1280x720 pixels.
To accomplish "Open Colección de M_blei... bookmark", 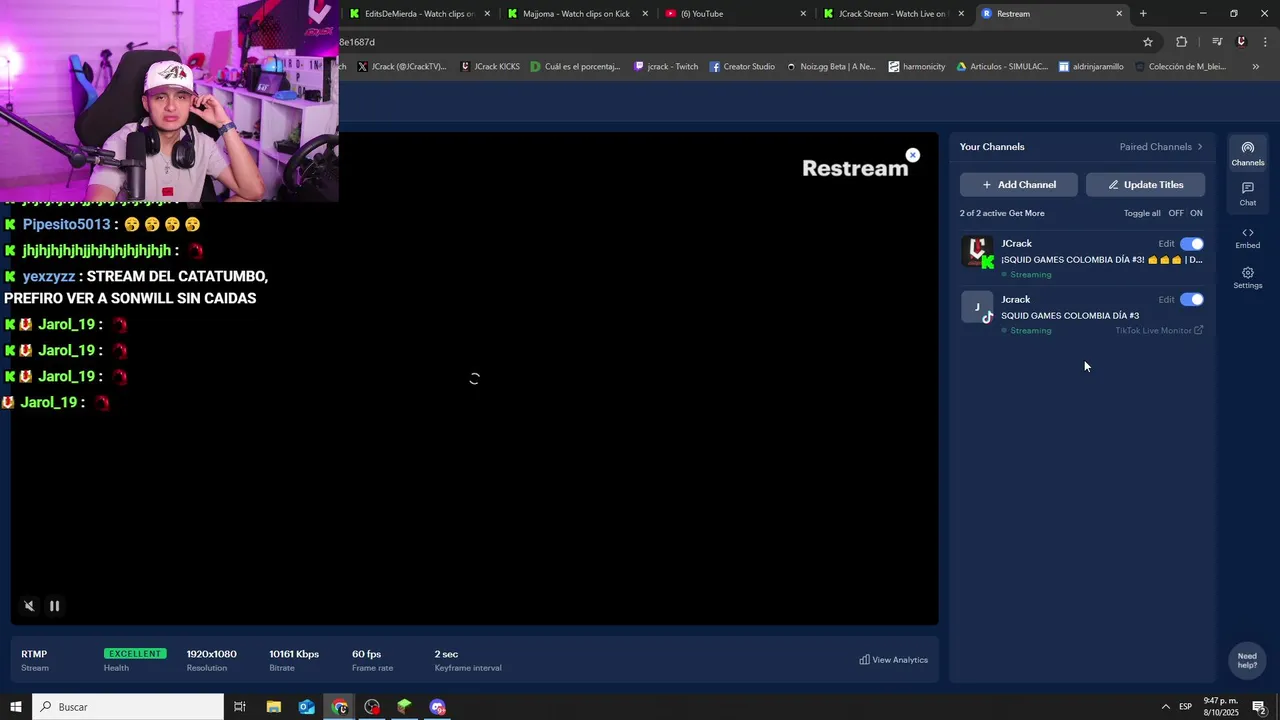I will pos(1180,67).
